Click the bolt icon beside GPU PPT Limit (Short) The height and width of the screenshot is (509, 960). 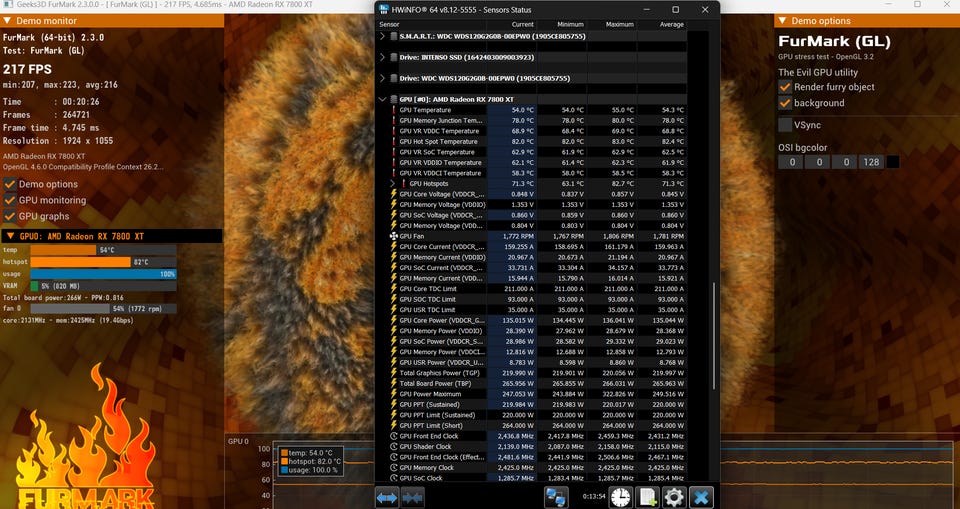[394, 425]
